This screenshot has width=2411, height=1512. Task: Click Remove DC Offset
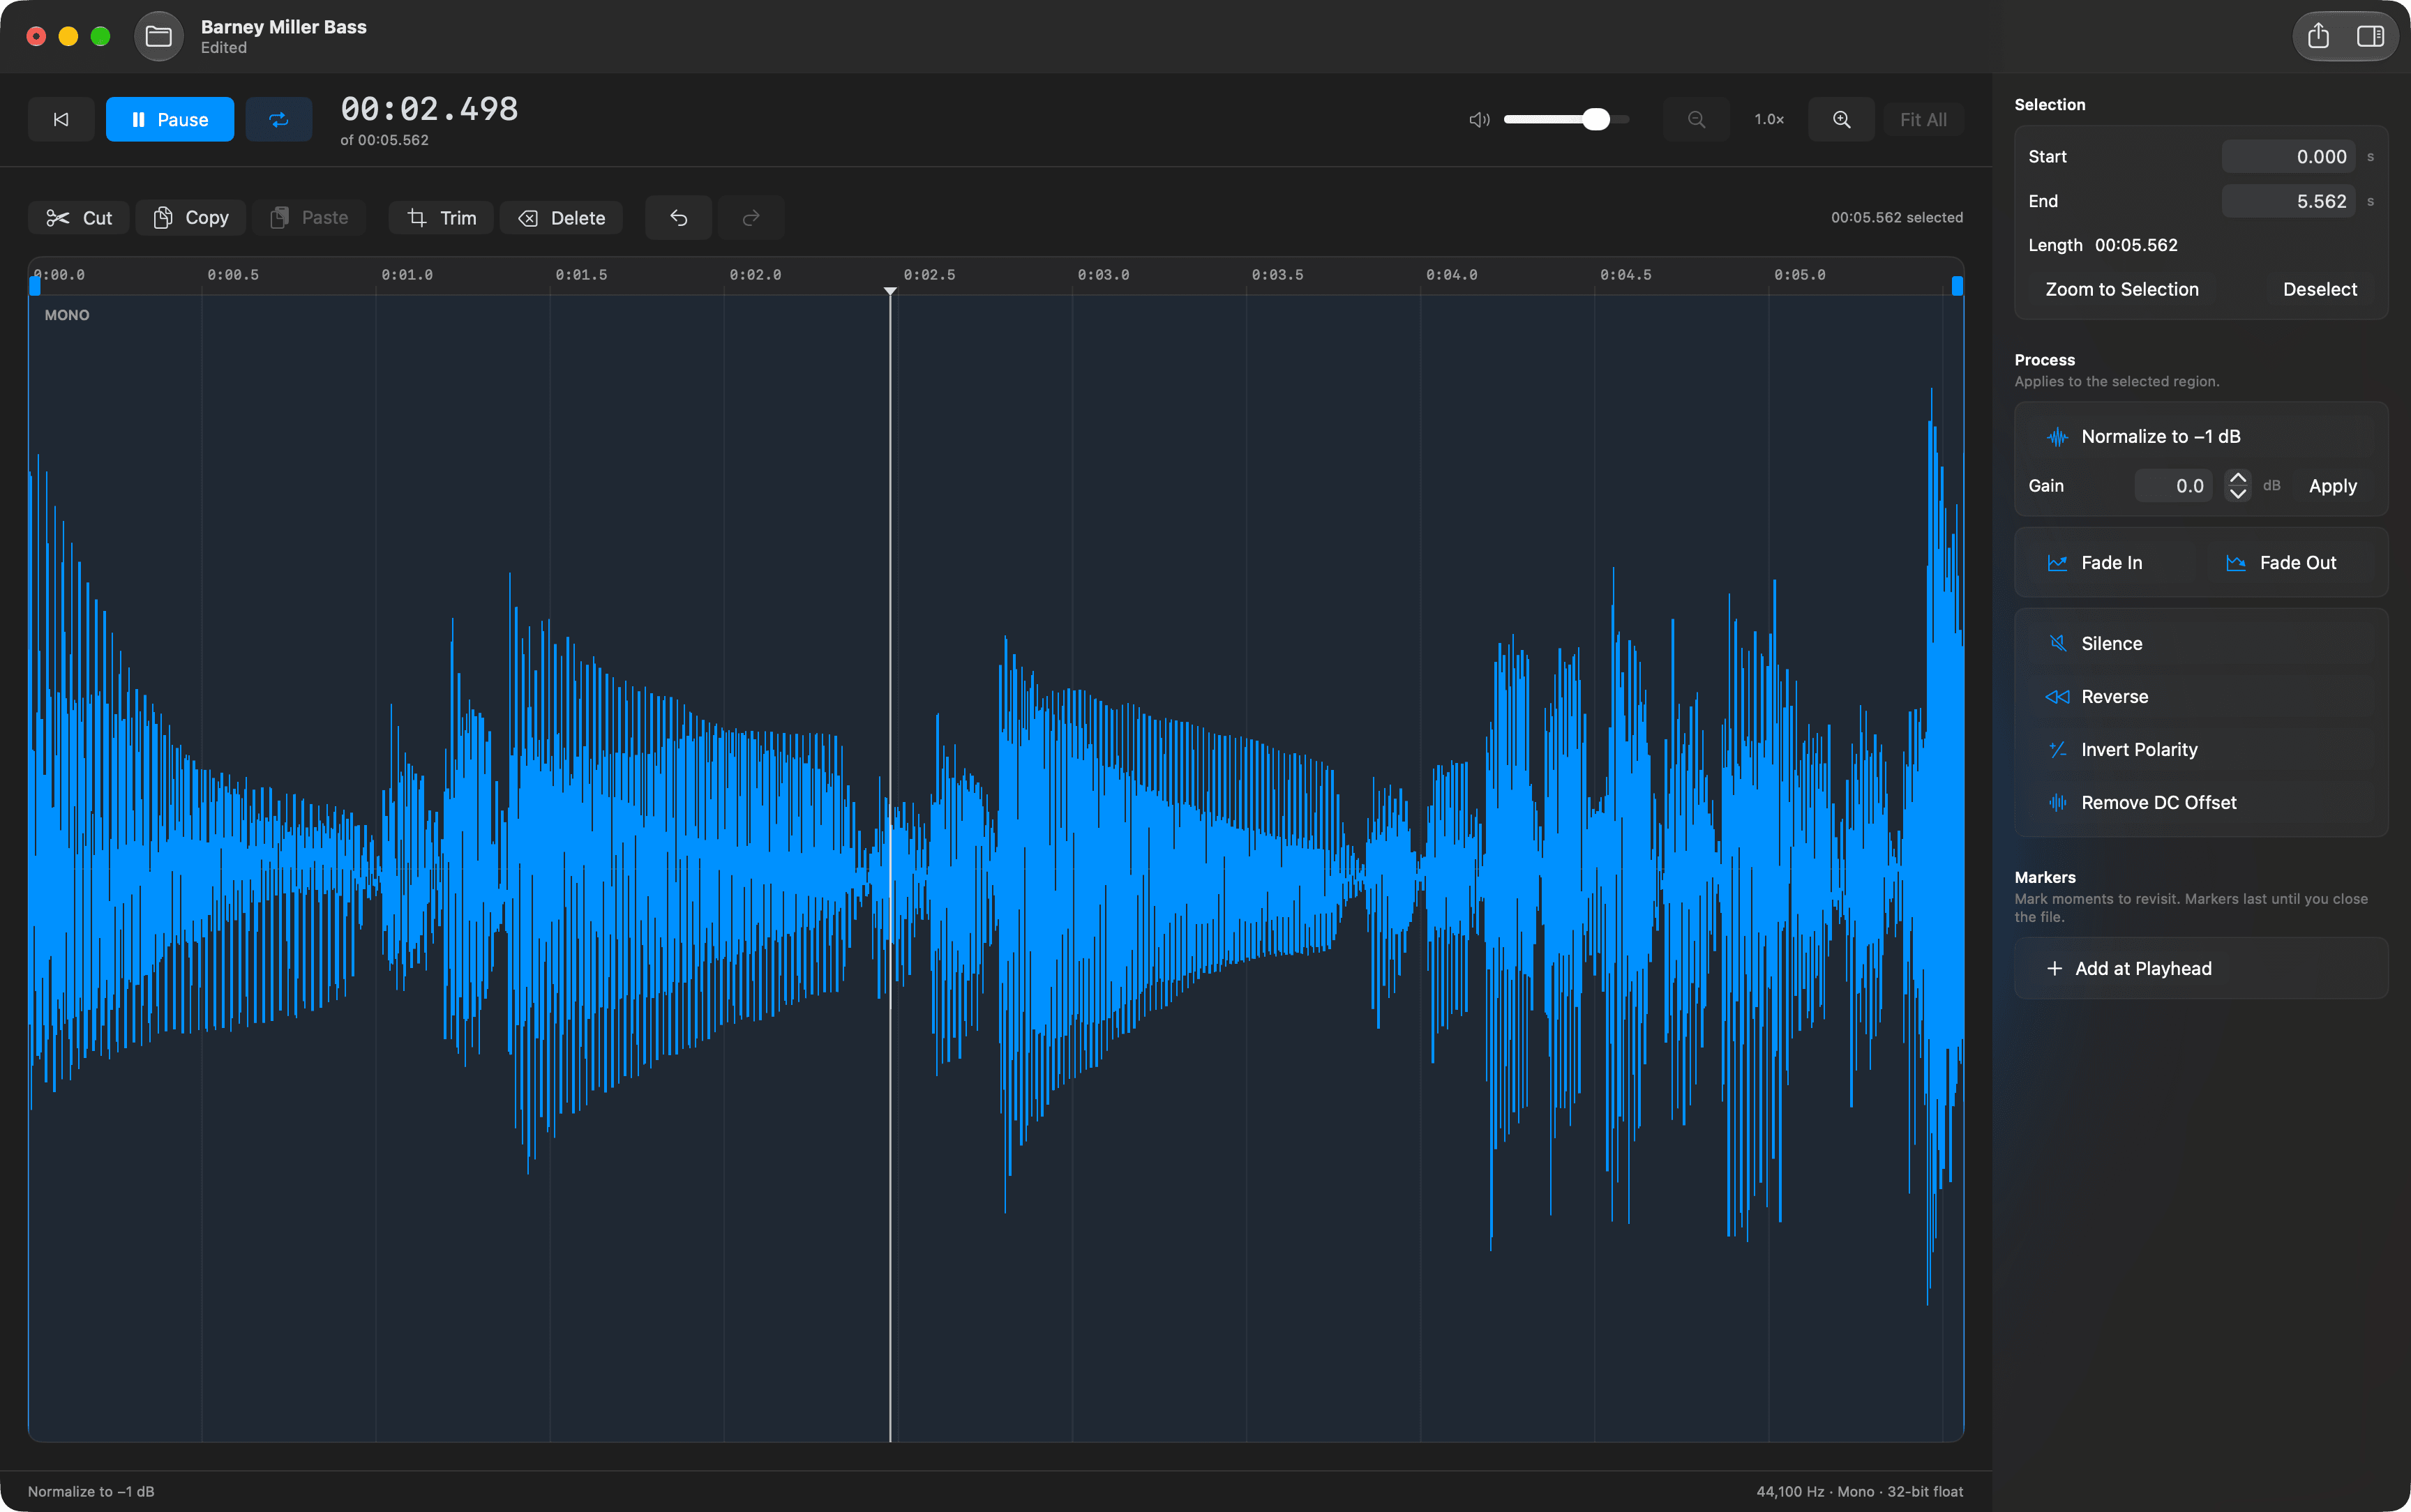tap(2201, 802)
